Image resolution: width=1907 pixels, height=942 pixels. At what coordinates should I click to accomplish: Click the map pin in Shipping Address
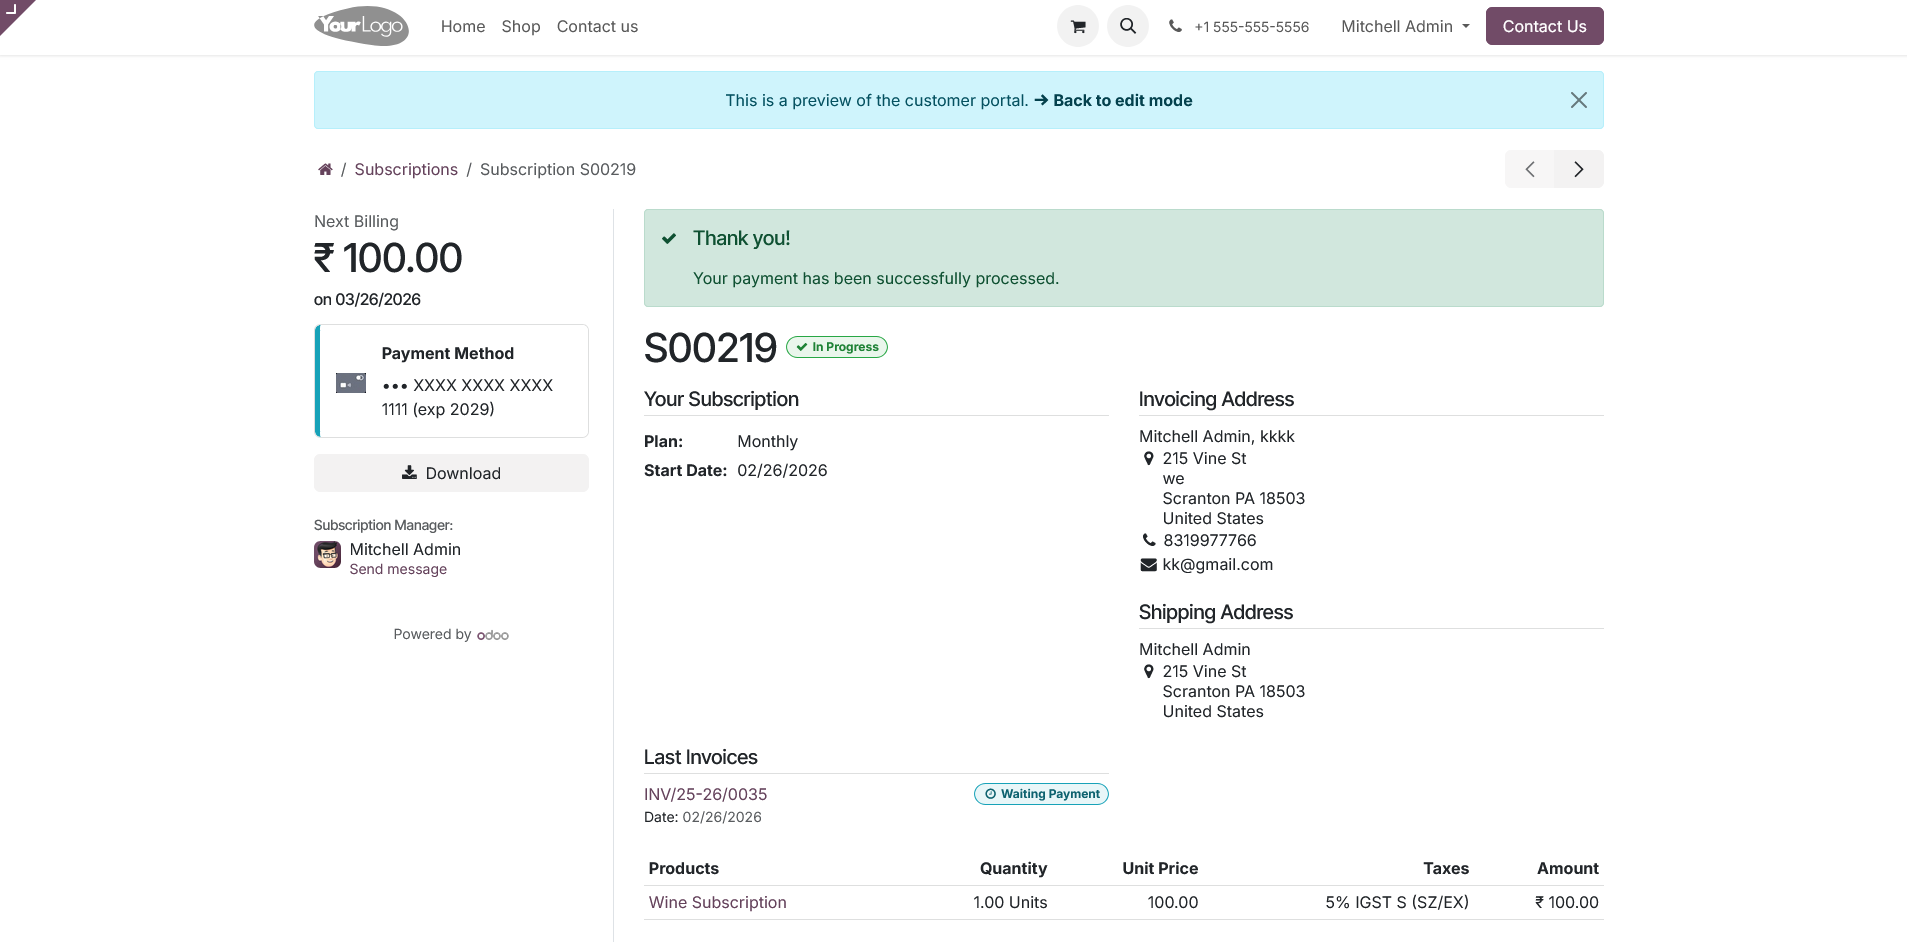(1148, 672)
